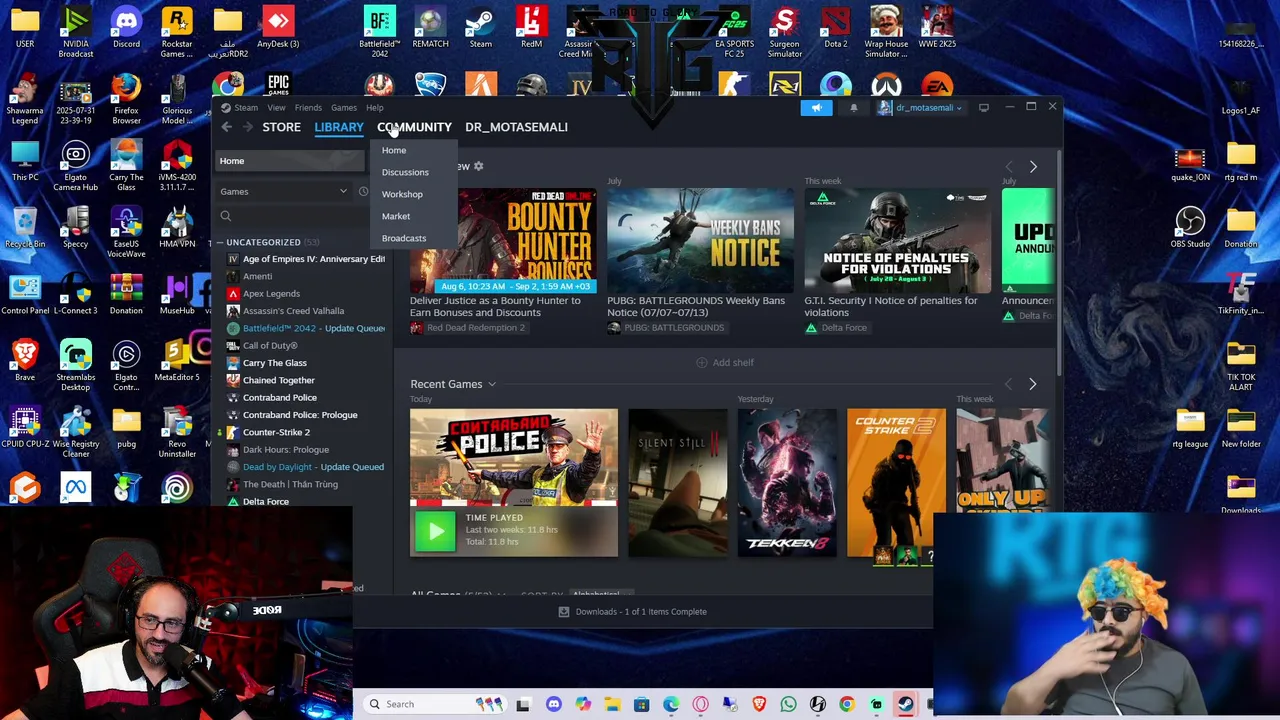The height and width of the screenshot is (720, 1280).
Task: Collapse the UNCATEGORIZED games category
Action: click(x=220, y=242)
